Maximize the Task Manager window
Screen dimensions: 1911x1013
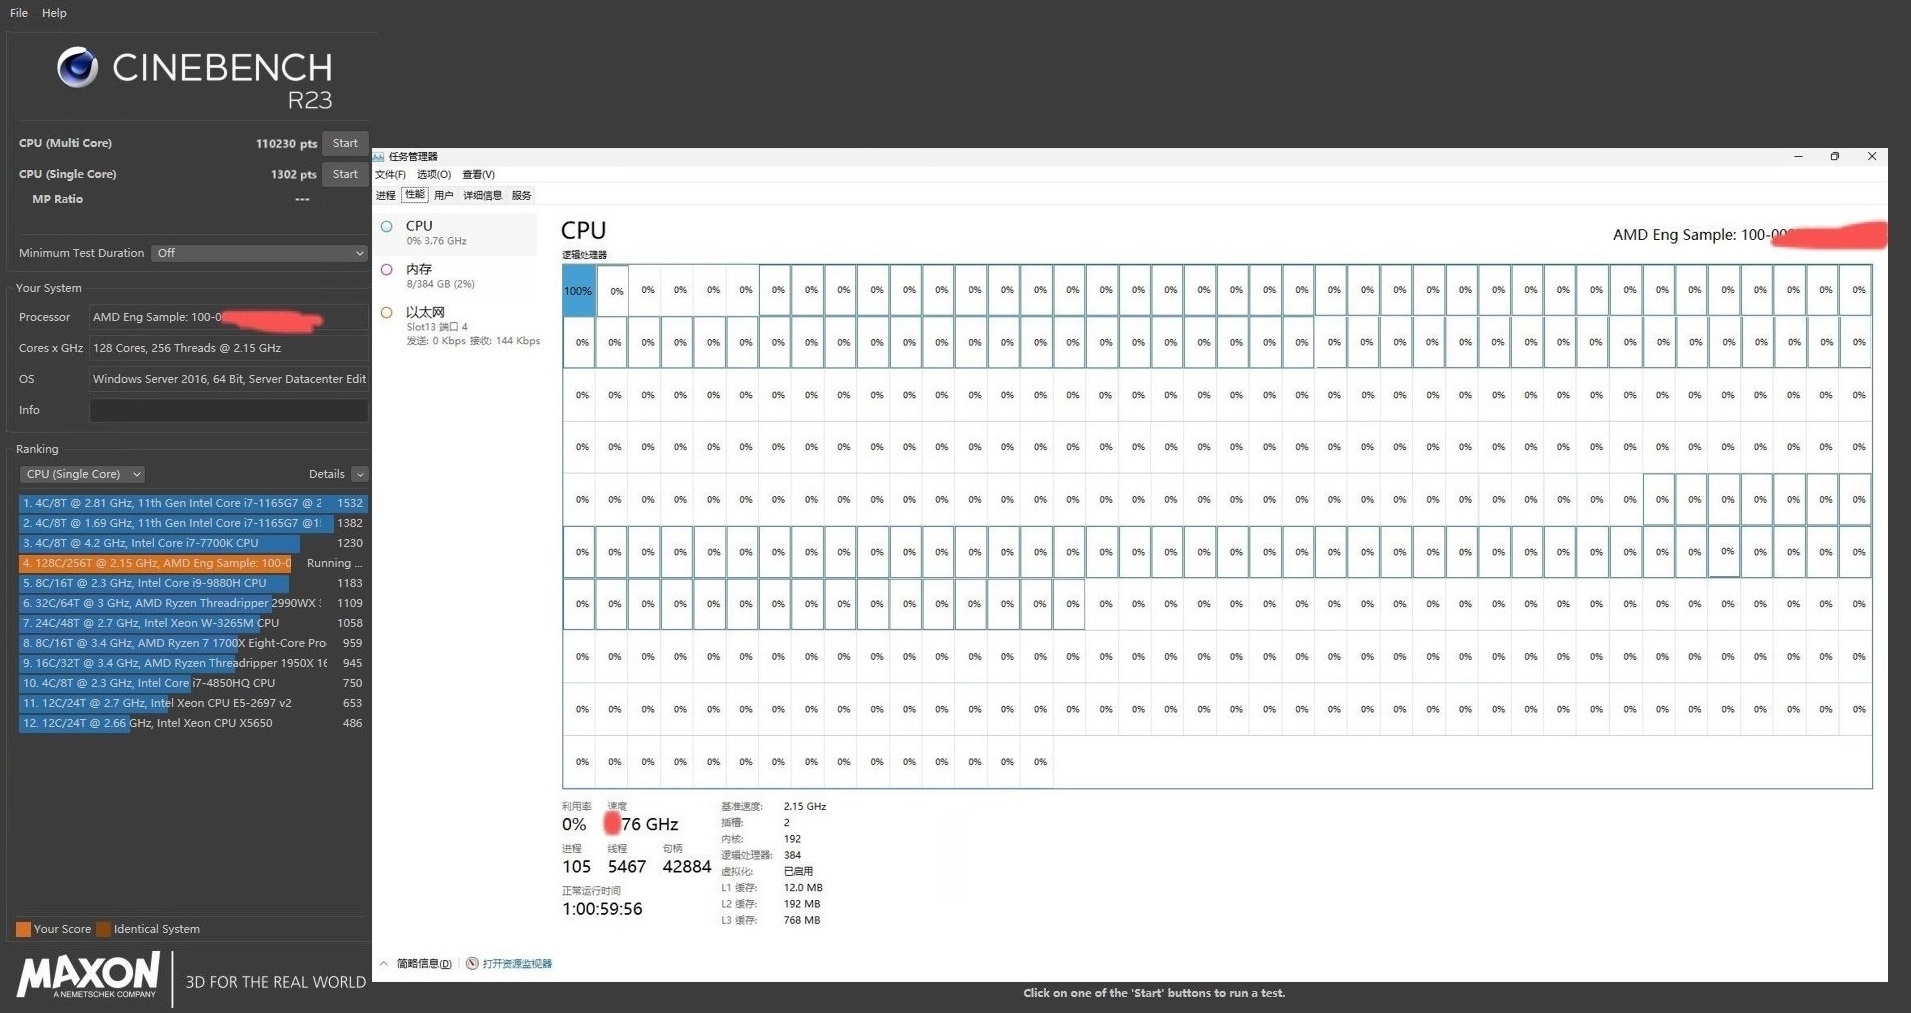pos(1835,156)
